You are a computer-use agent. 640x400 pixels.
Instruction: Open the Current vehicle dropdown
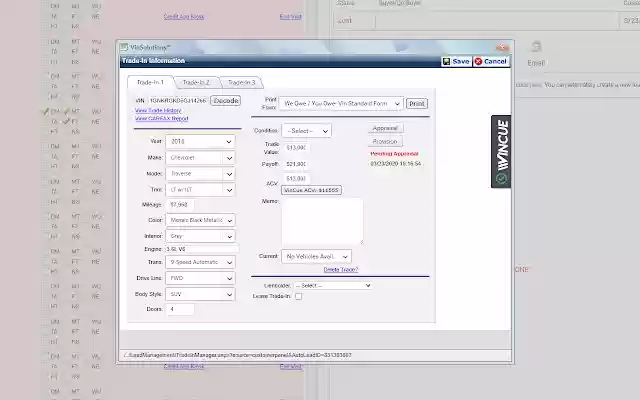coord(316,257)
